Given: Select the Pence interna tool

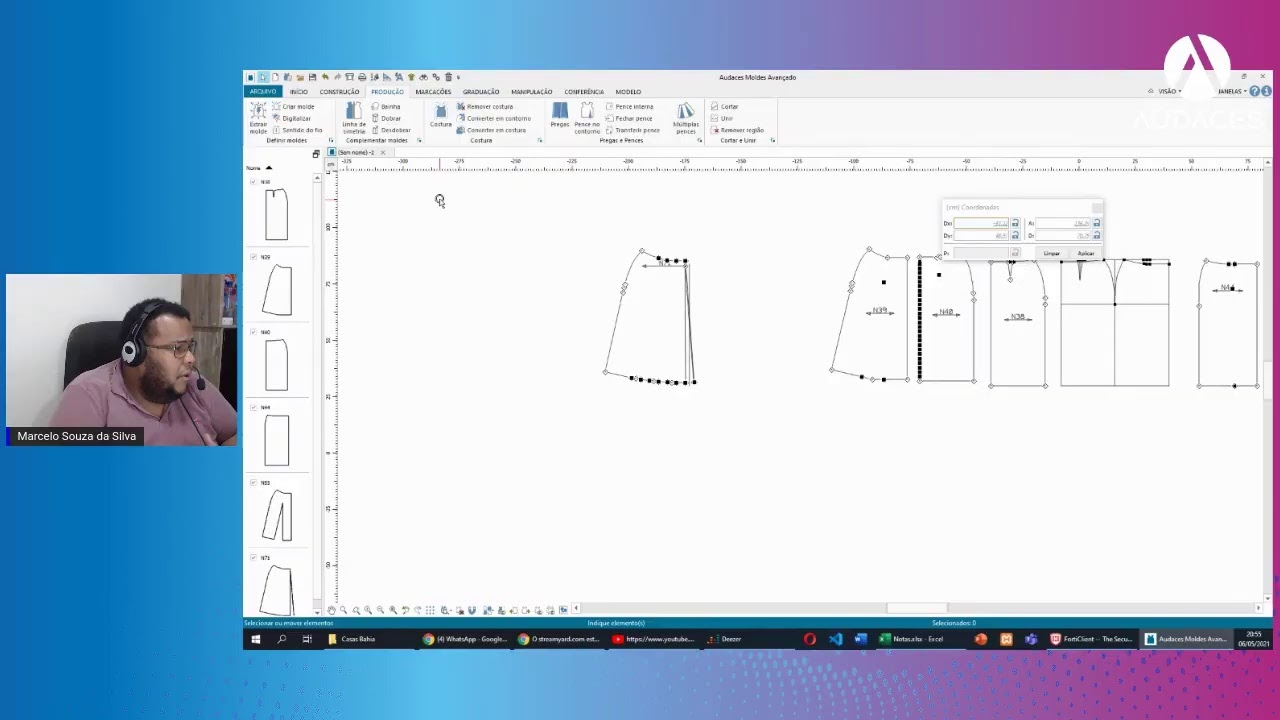Looking at the screenshot, I should pos(629,106).
